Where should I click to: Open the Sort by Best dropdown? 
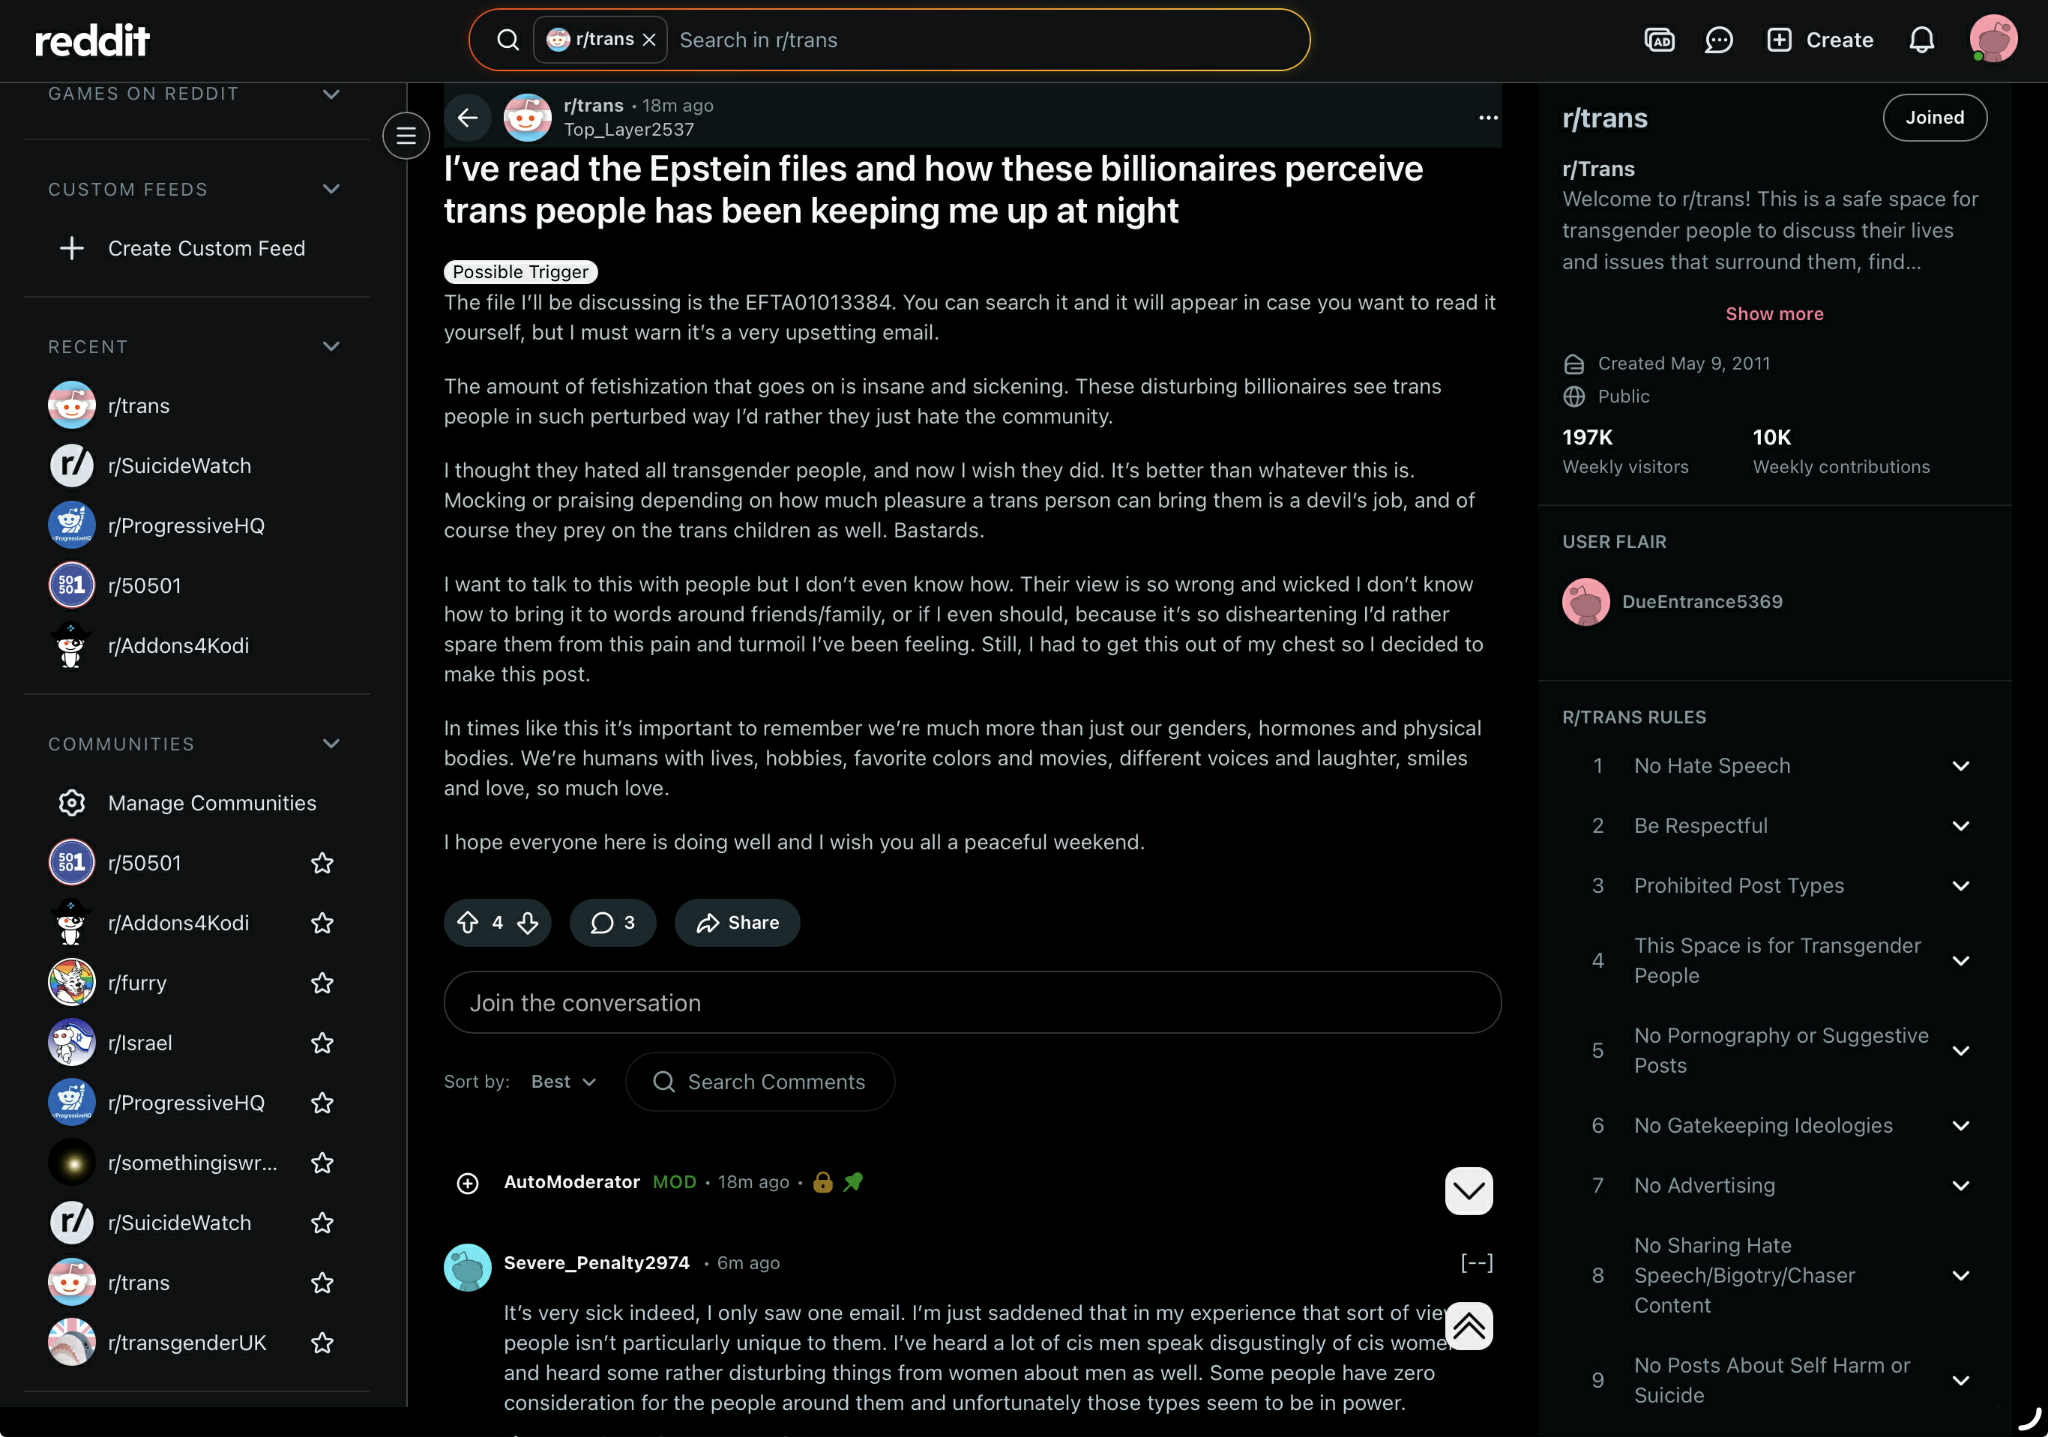pos(563,1081)
